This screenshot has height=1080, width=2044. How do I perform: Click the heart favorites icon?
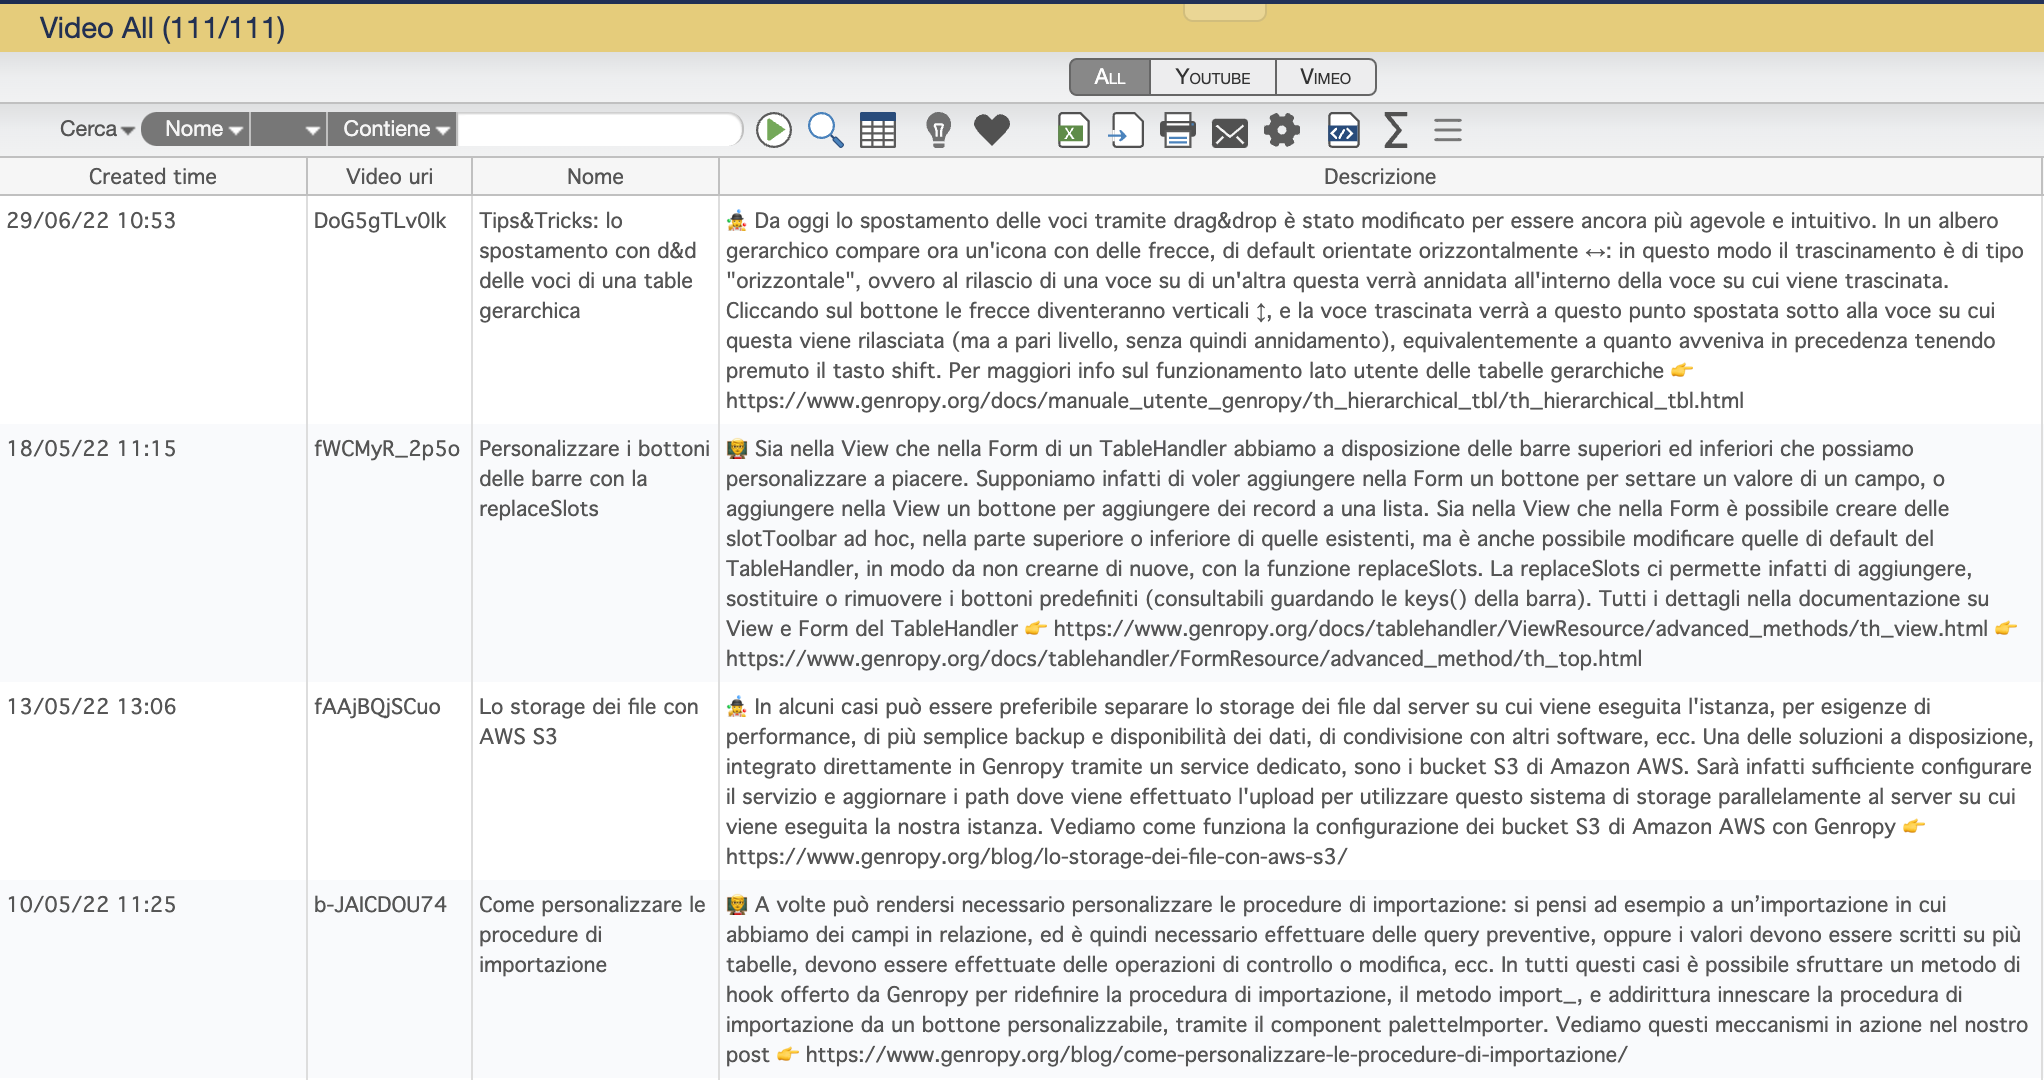pos(991,130)
